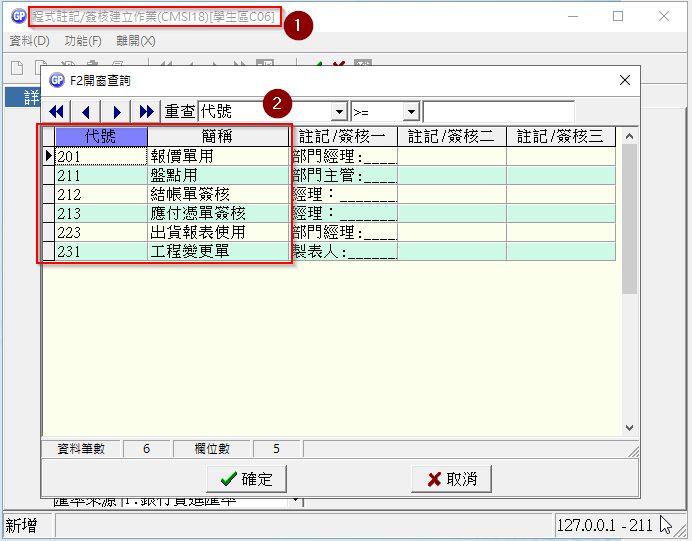692x541 pixels.
Task: Go to next record arrow
Action: coord(117,111)
